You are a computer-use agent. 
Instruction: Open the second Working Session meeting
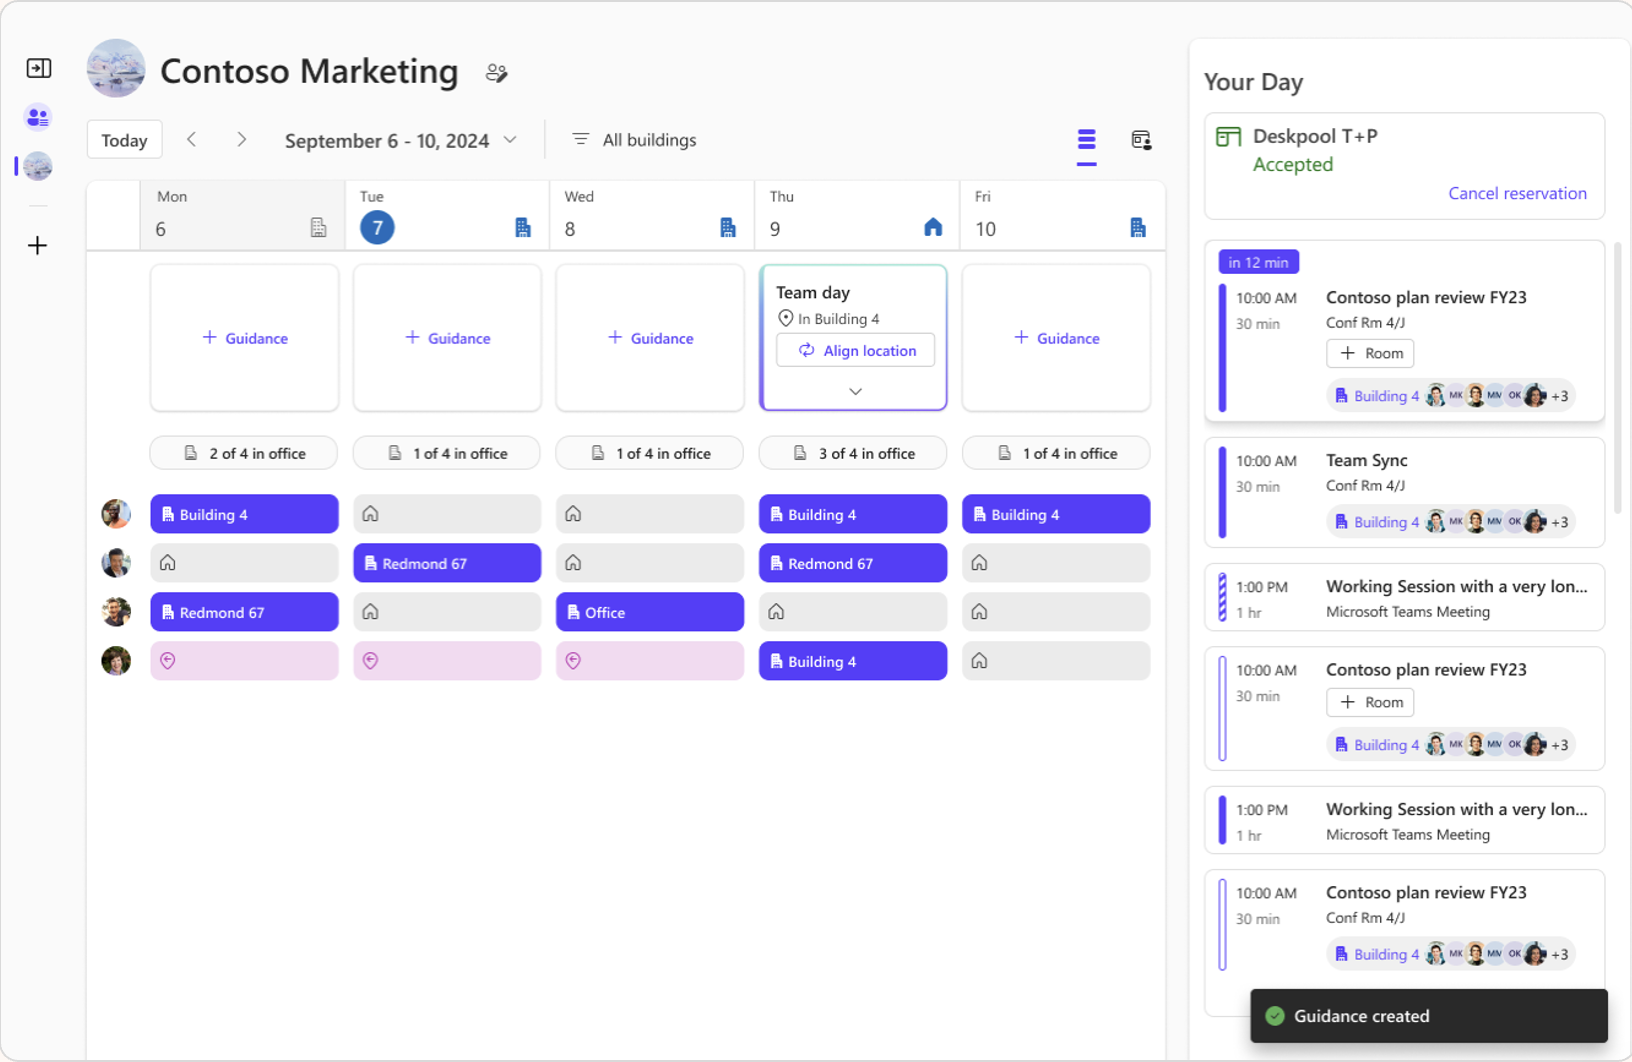[1405, 821]
